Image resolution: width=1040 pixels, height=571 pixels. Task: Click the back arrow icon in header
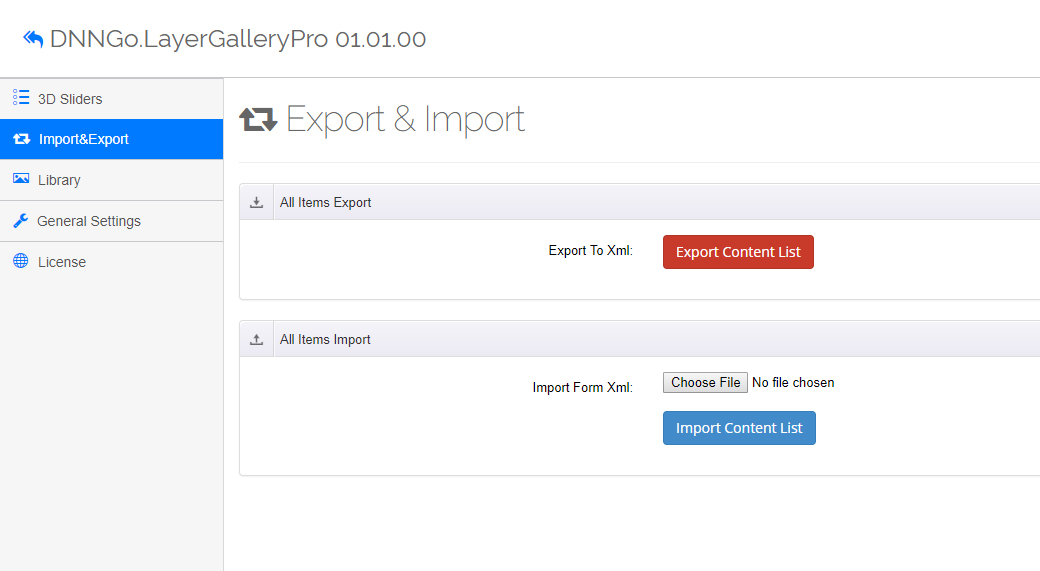33,39
